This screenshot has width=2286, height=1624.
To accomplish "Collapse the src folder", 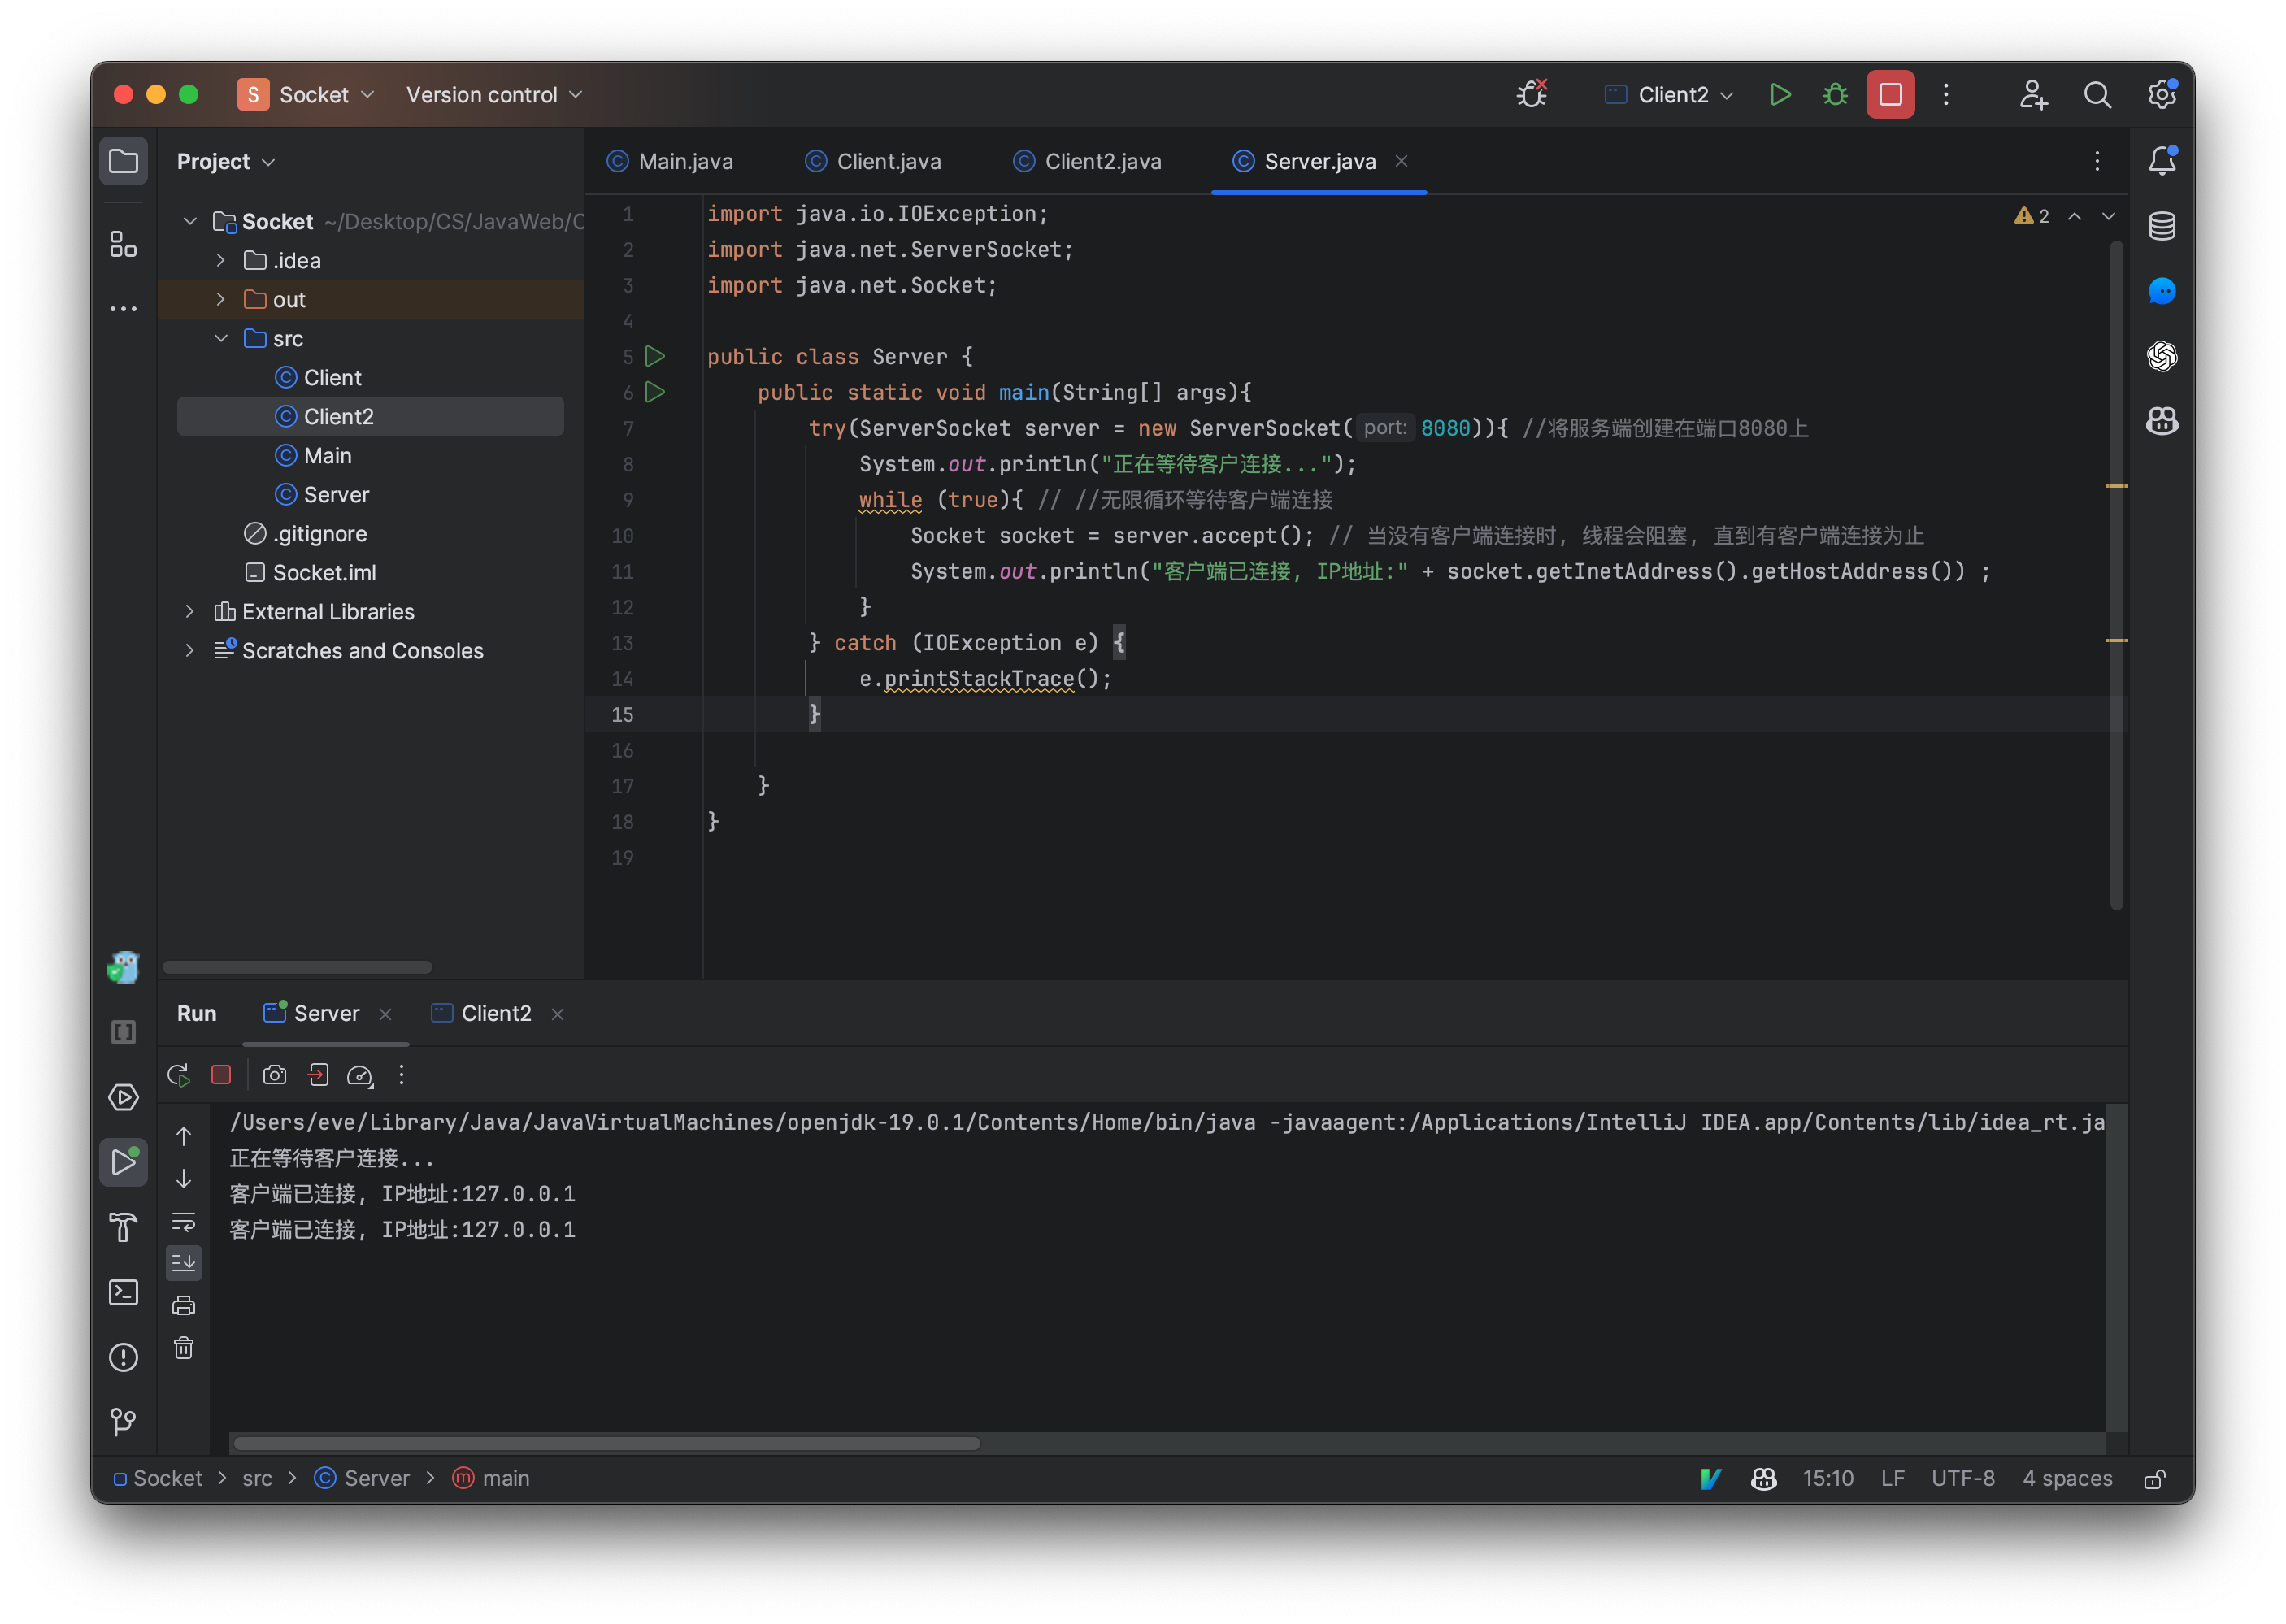I will click(x=221, y=338).
